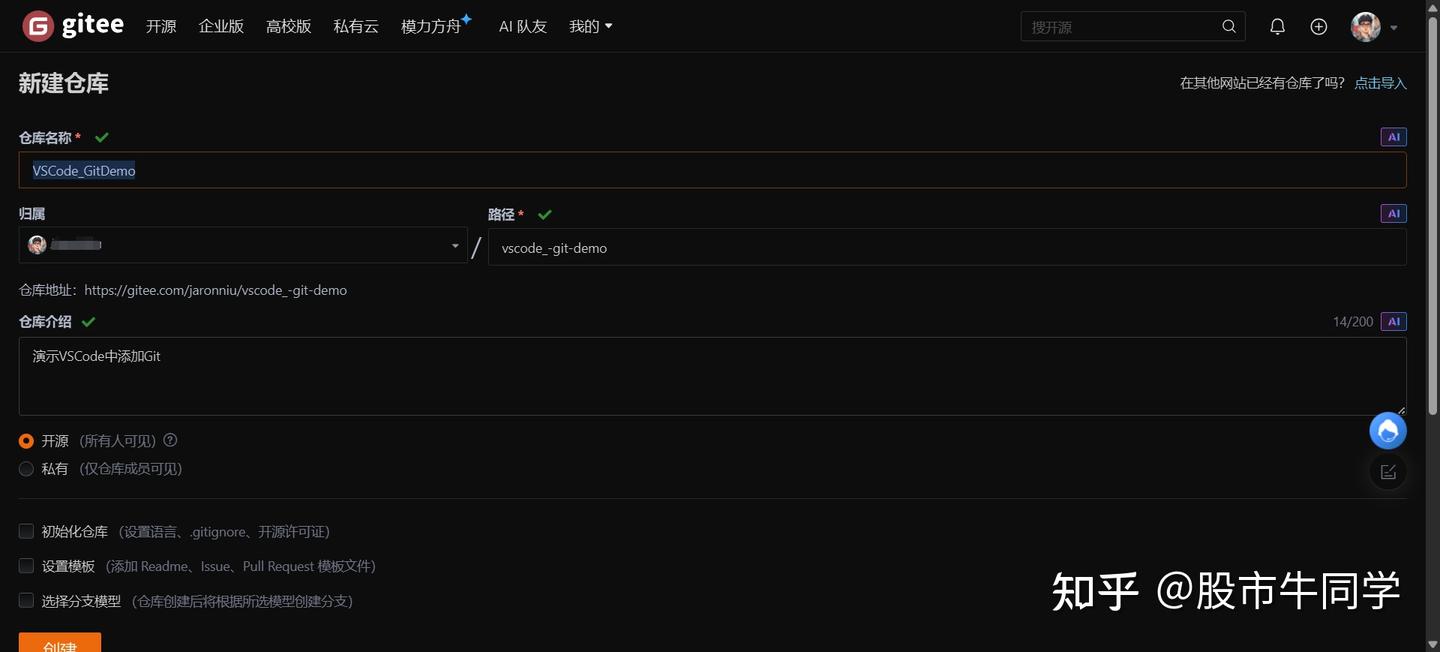Click the 点击导入 link
The image size is (1440, 652).
1380,83
